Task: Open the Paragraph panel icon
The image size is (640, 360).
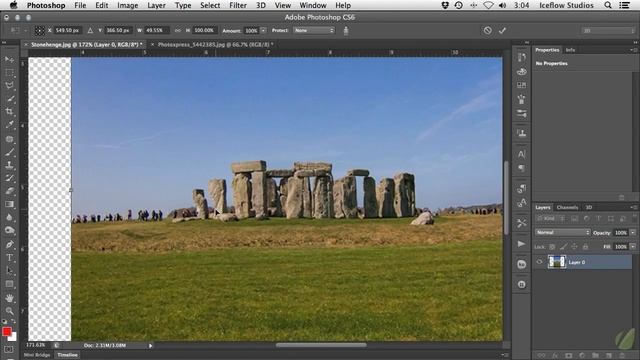Action: coord(521,168)
